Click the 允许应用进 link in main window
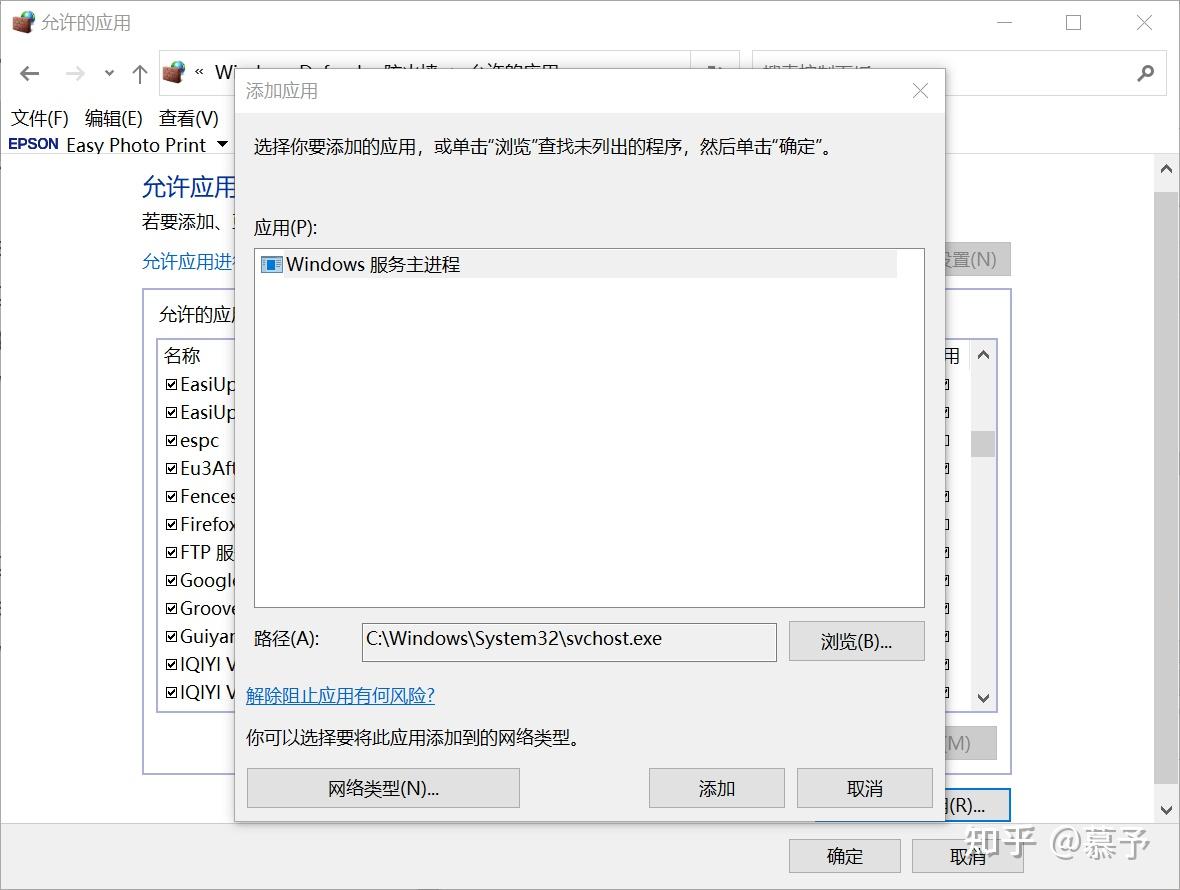Screen dimensions: 1180x890 click(188, 261)
